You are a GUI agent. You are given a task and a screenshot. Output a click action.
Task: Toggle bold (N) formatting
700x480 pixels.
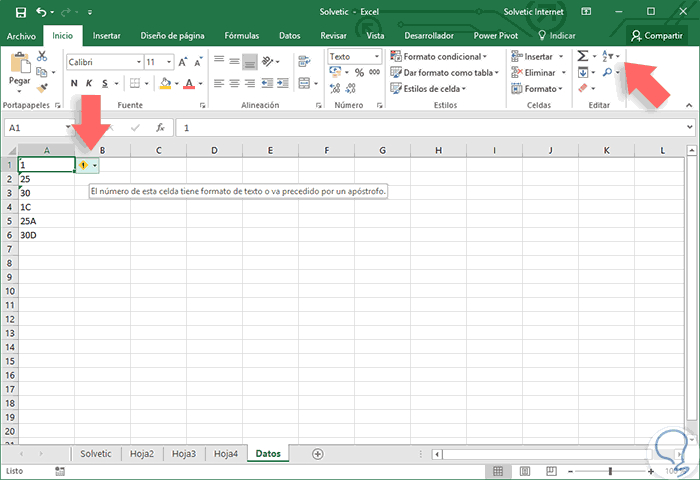pos(74,83)
